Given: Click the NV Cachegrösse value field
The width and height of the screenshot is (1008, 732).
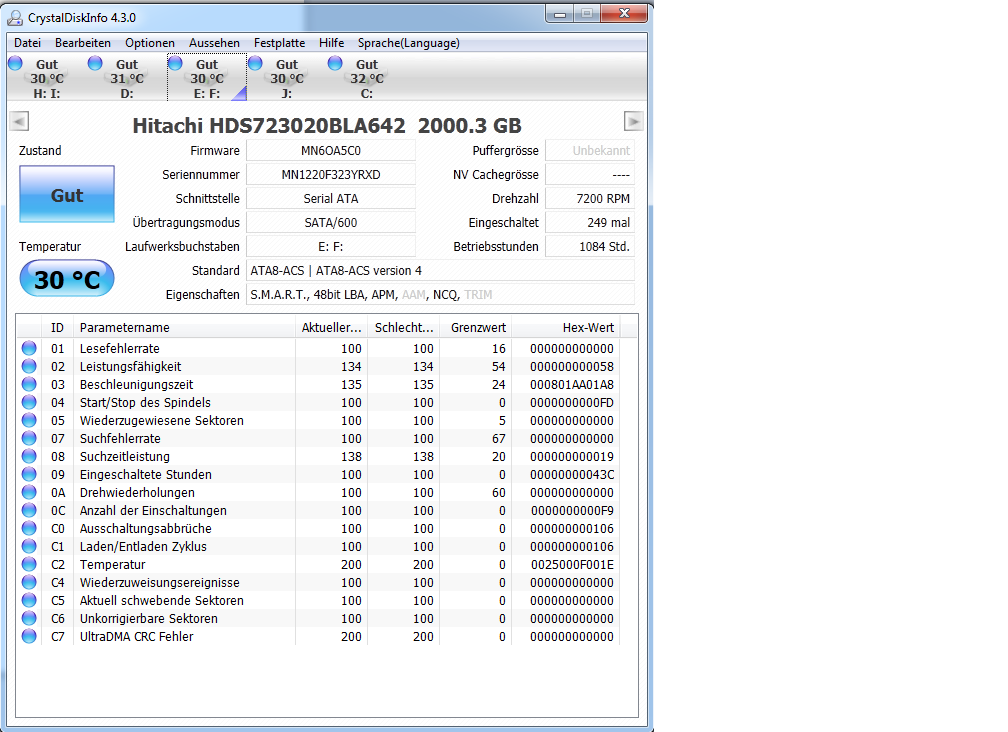Looking at the screenshot, I should pos(590,175).
